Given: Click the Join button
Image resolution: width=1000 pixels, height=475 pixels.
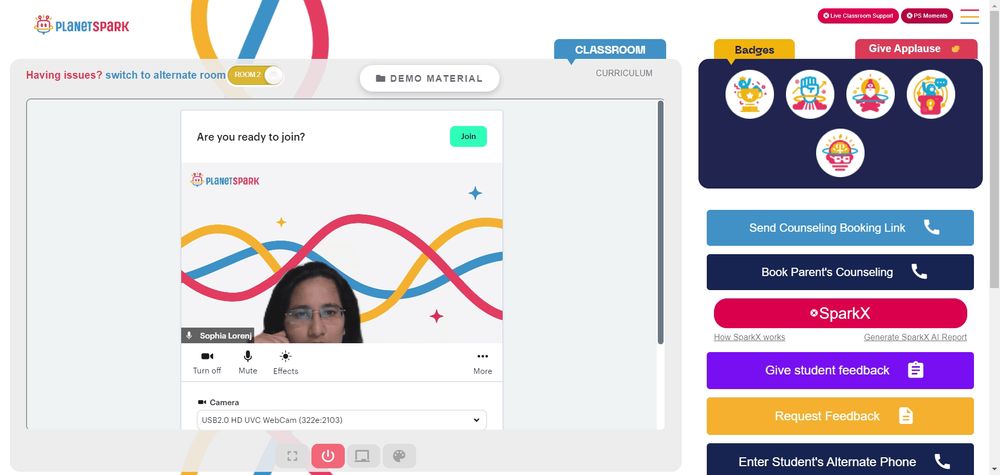Looking at the screenshot, I should coord(468,136).
